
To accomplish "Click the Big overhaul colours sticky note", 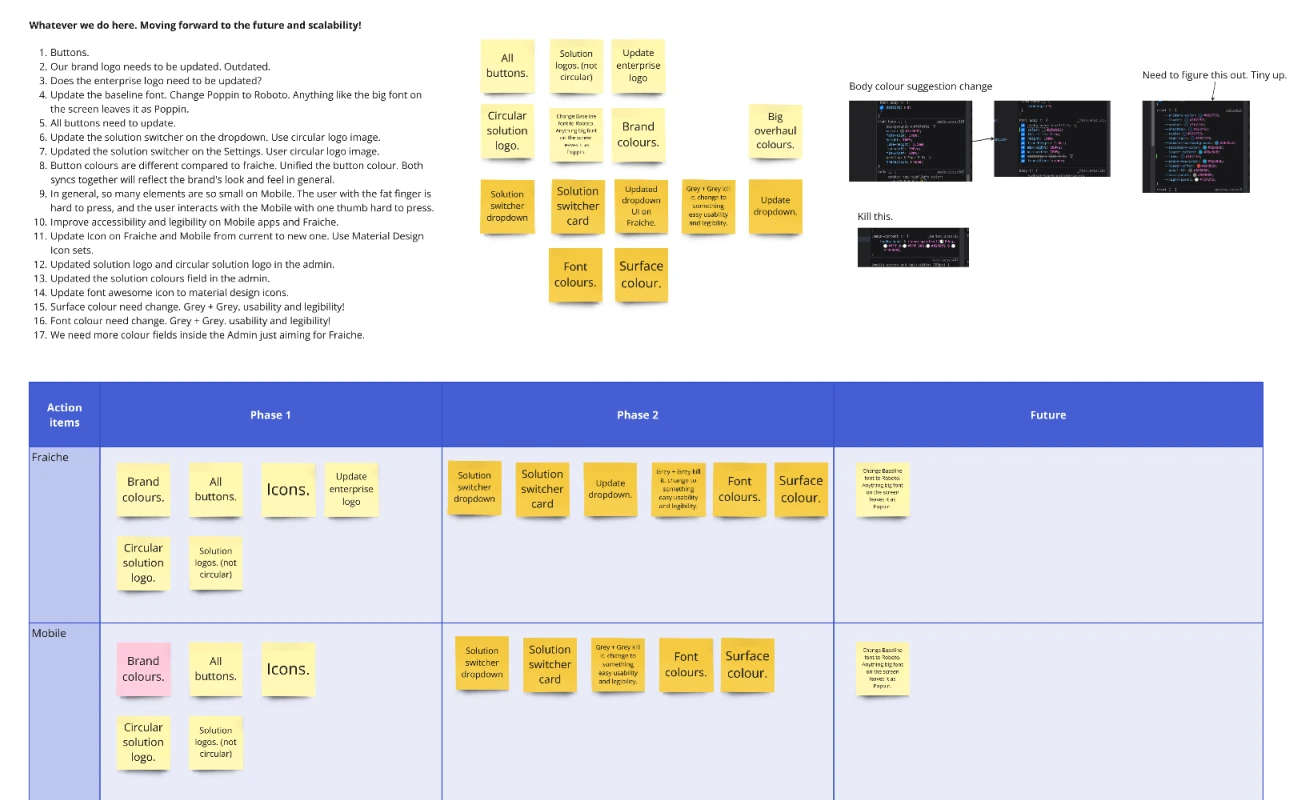I will click(775, 130).
